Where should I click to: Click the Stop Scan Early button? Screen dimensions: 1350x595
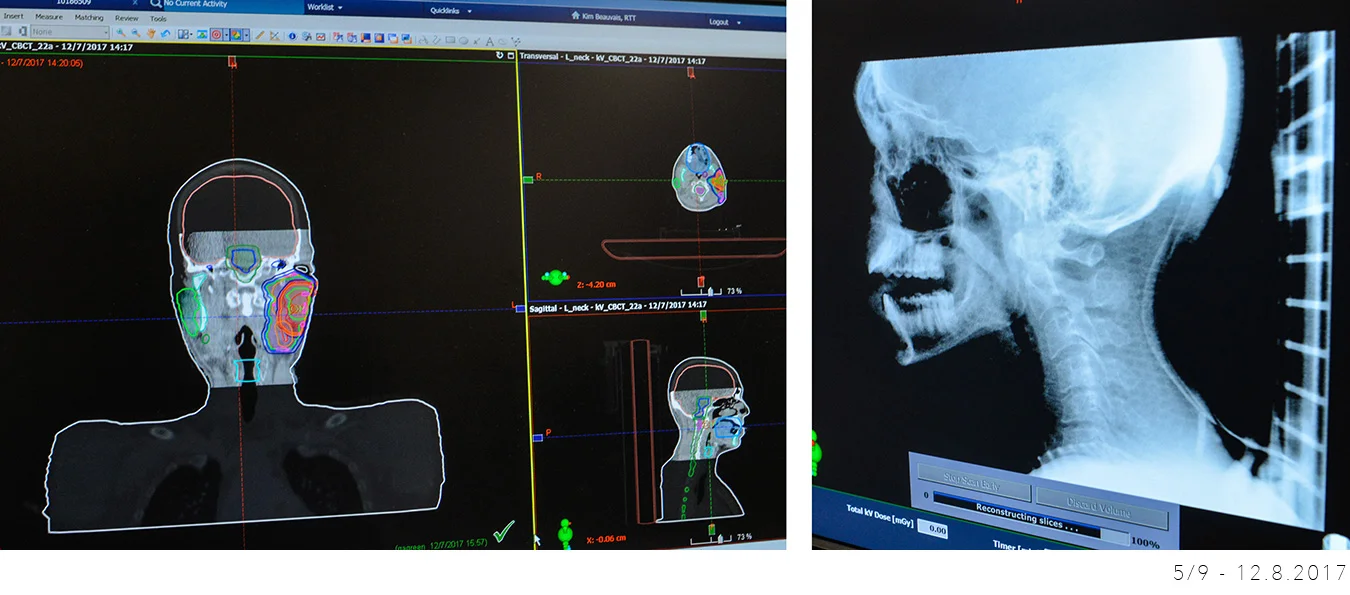coord(973,482)
